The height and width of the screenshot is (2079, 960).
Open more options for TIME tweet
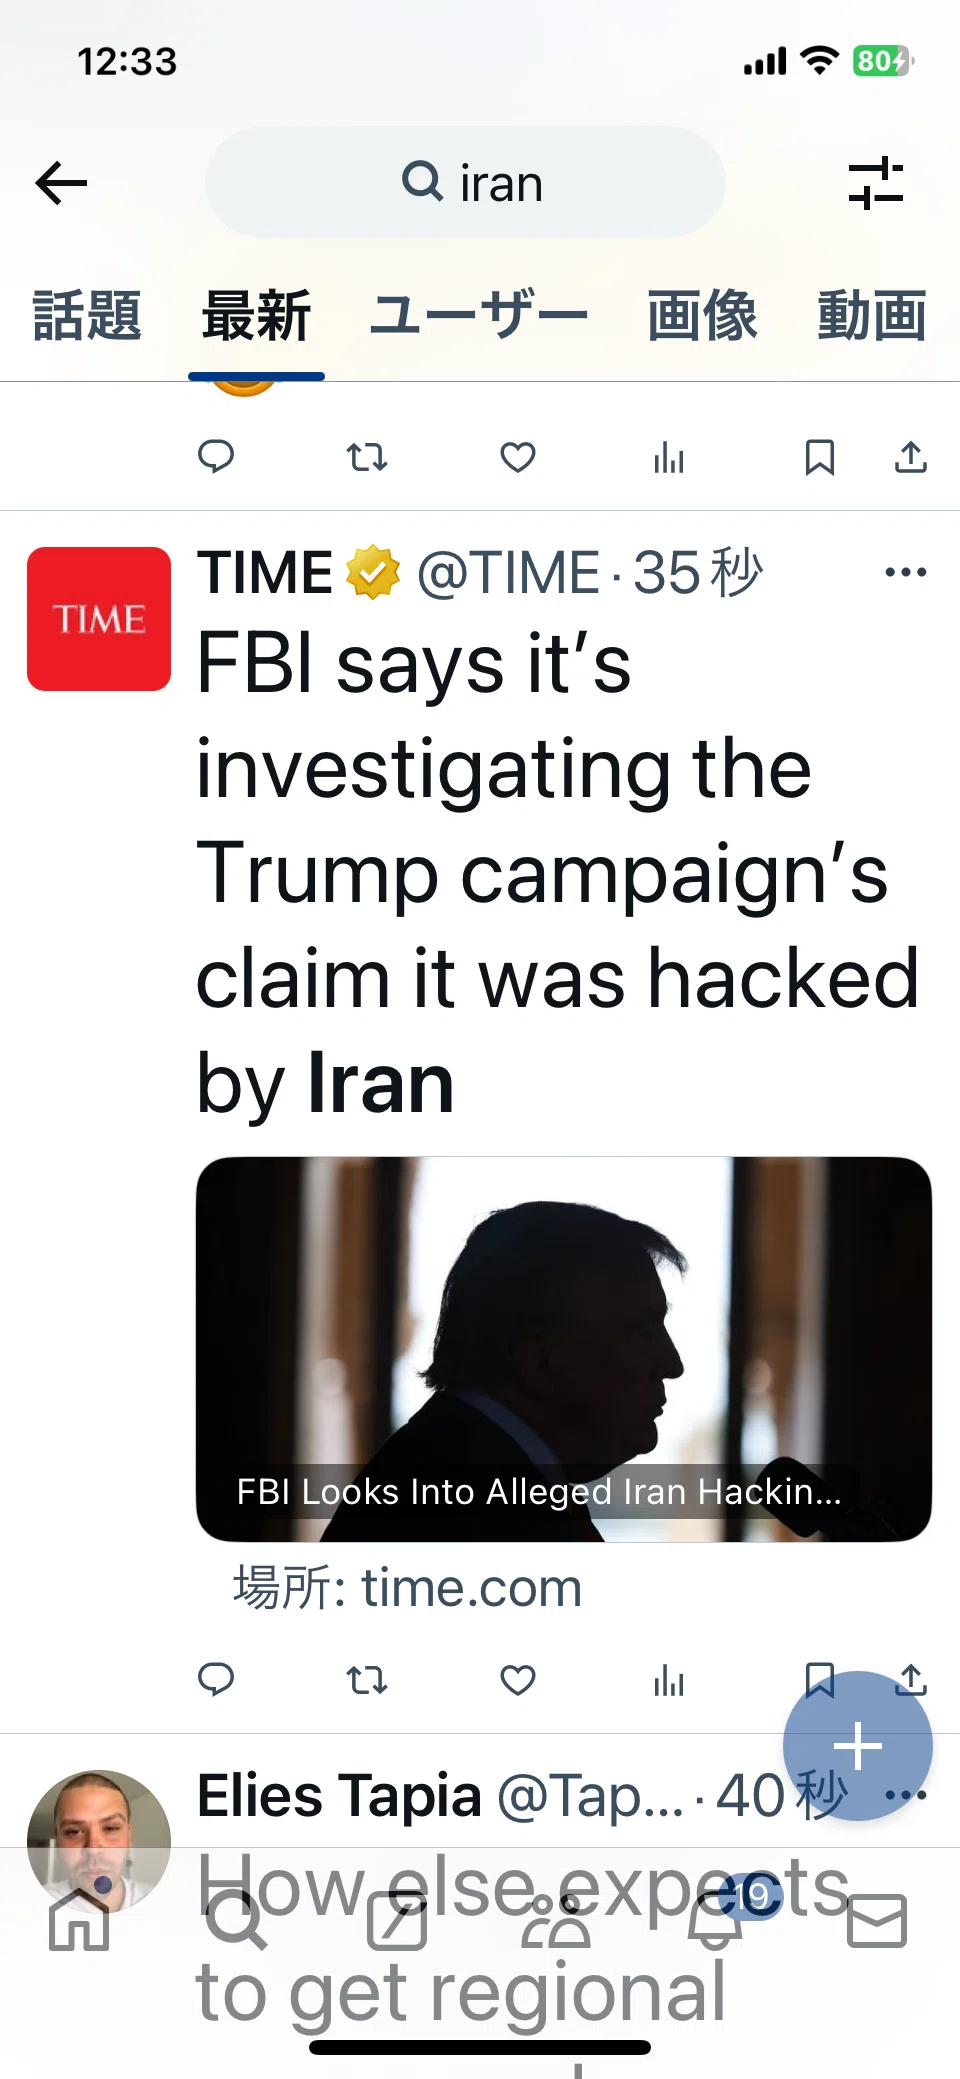[x=906, y=572]
